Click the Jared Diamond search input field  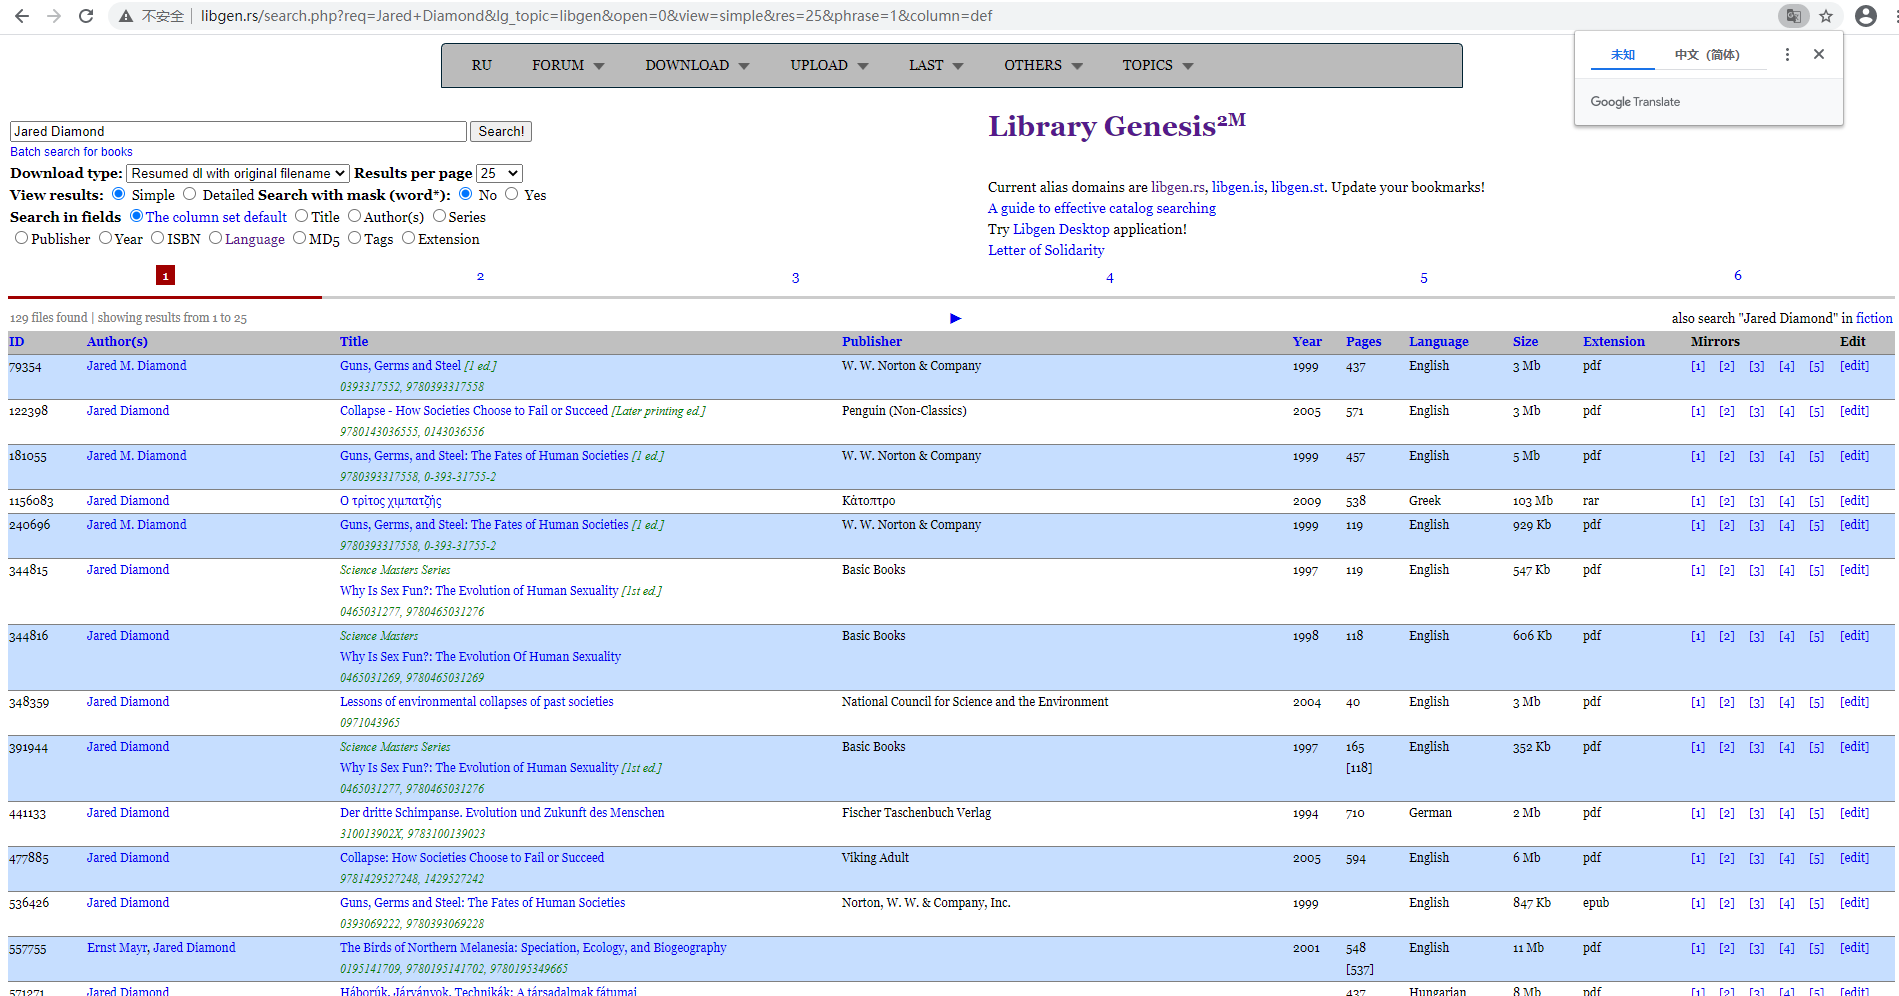[238, 131]
